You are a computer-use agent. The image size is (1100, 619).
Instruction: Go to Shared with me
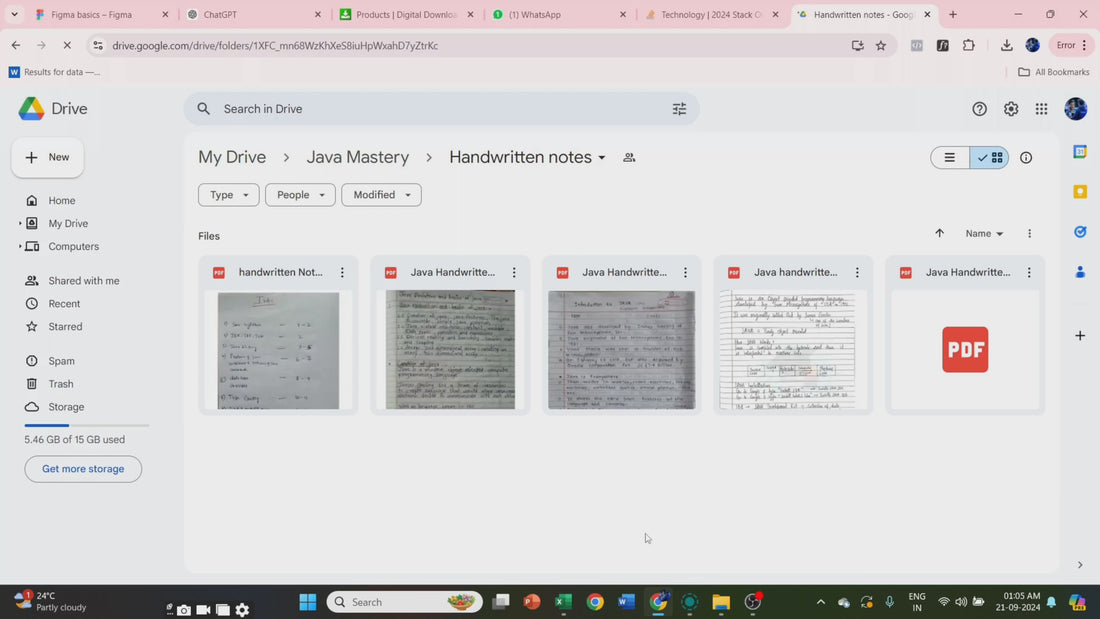pos(83,281)
